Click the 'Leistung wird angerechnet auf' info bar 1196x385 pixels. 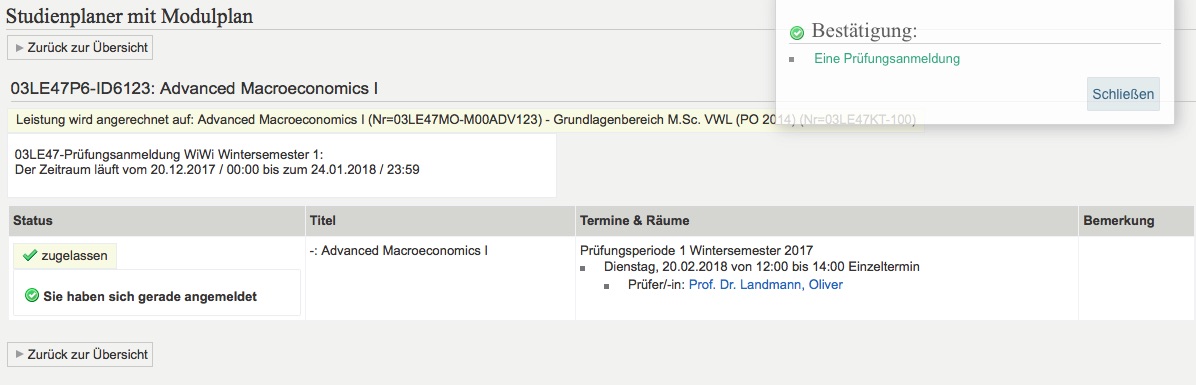click(466, 120)
